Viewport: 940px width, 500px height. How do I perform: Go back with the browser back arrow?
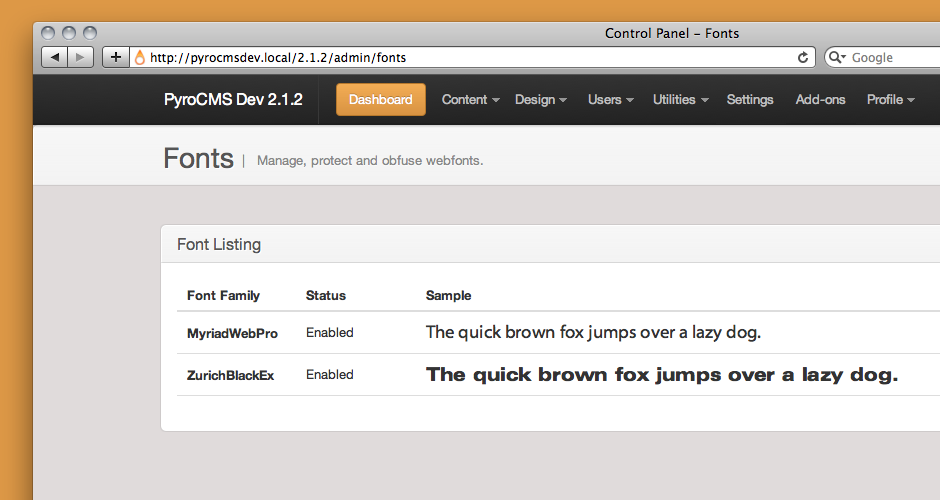(55, 58)
